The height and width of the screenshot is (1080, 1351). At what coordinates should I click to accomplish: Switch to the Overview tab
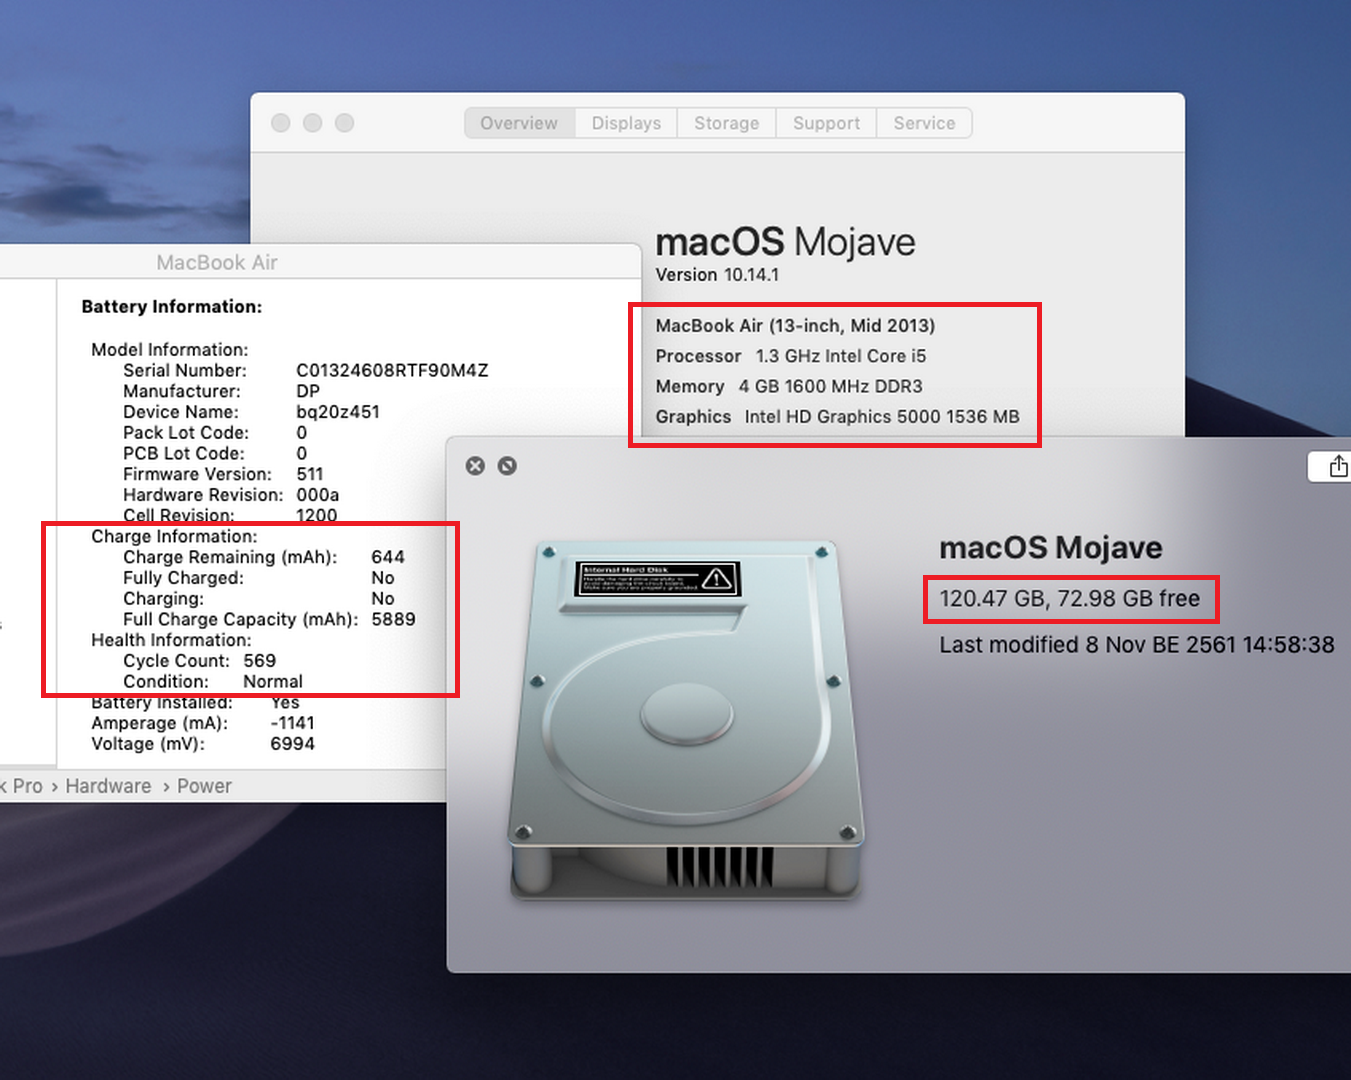tap(519, 123)
